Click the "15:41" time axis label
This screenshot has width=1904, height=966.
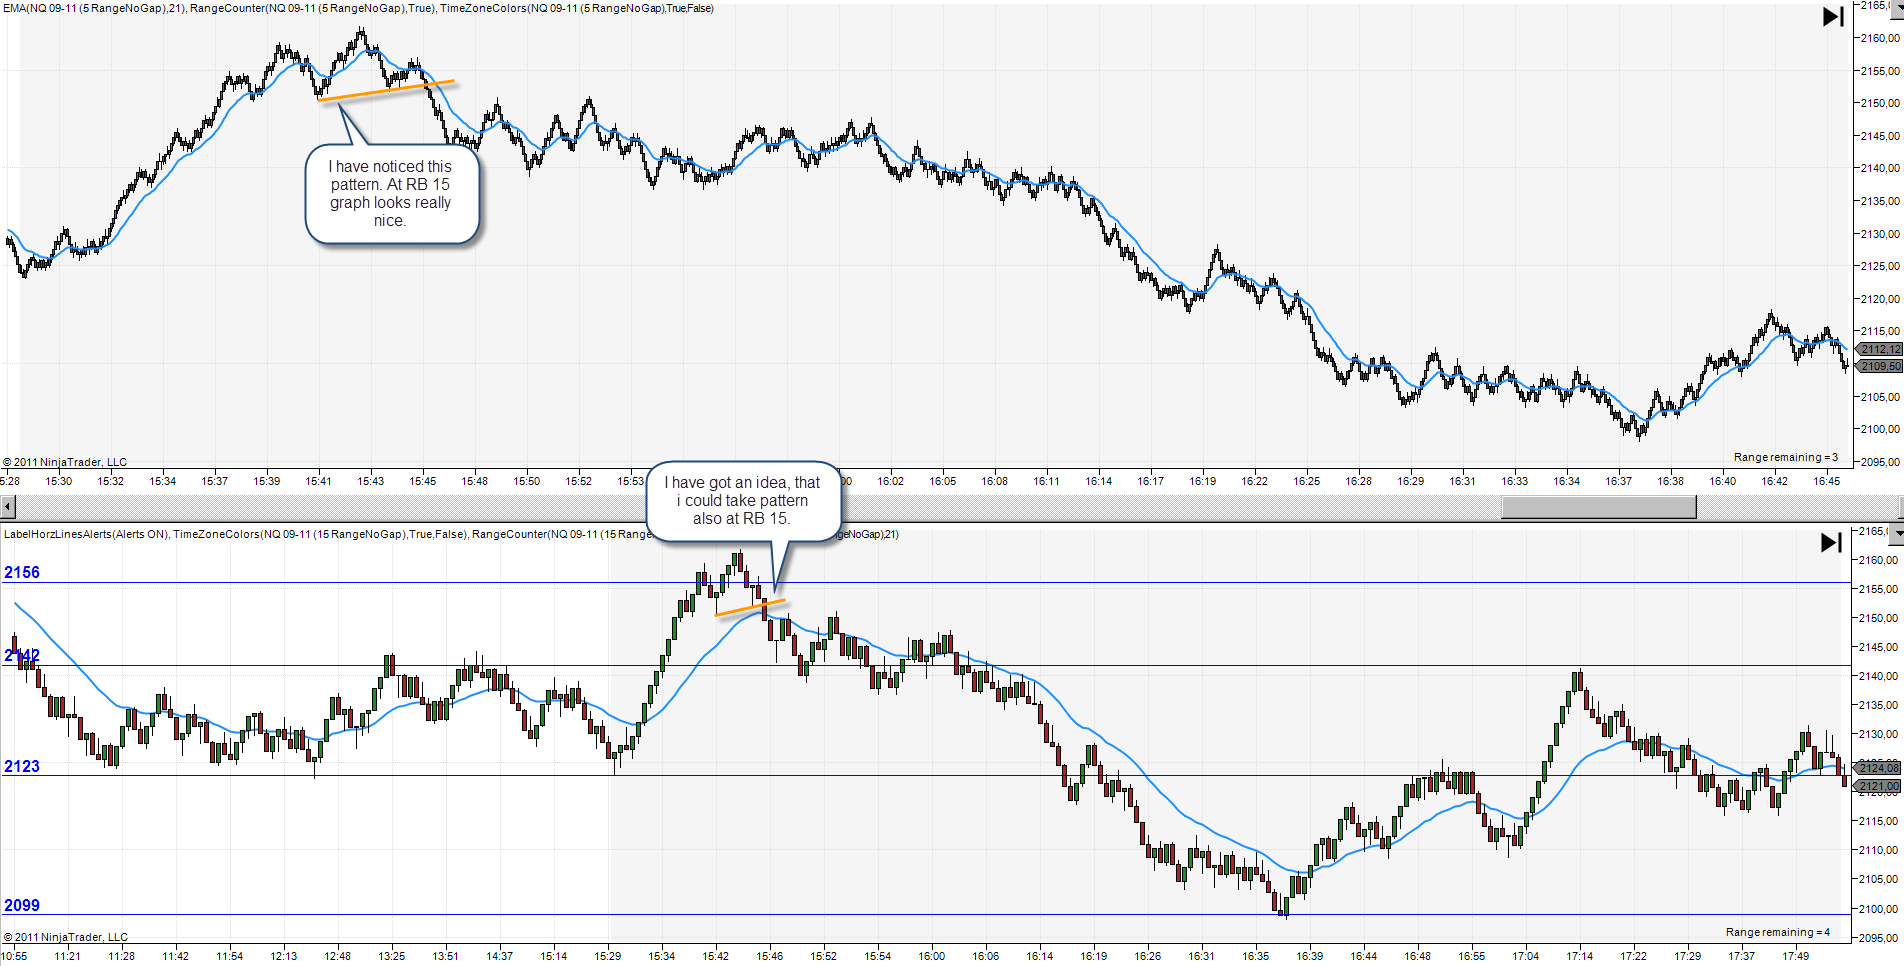click(319, 481)
